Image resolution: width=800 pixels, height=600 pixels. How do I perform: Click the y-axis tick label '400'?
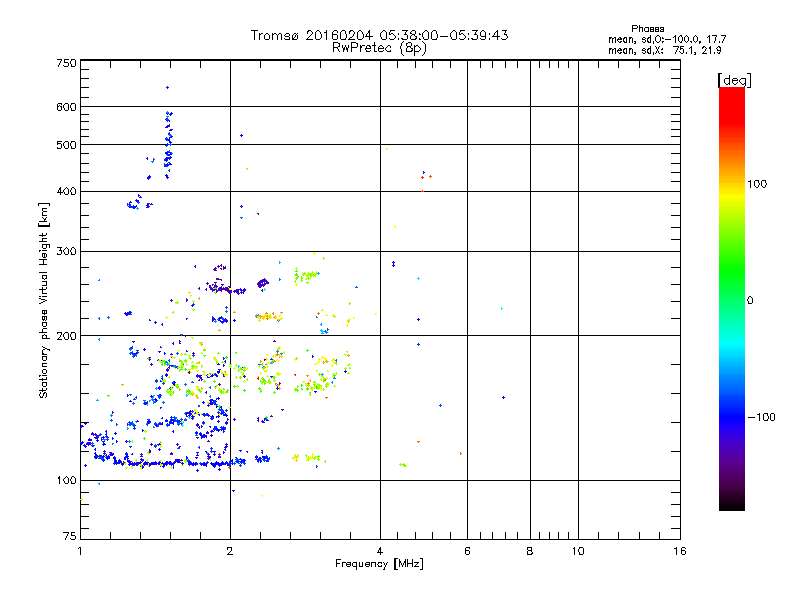point(66,192)
